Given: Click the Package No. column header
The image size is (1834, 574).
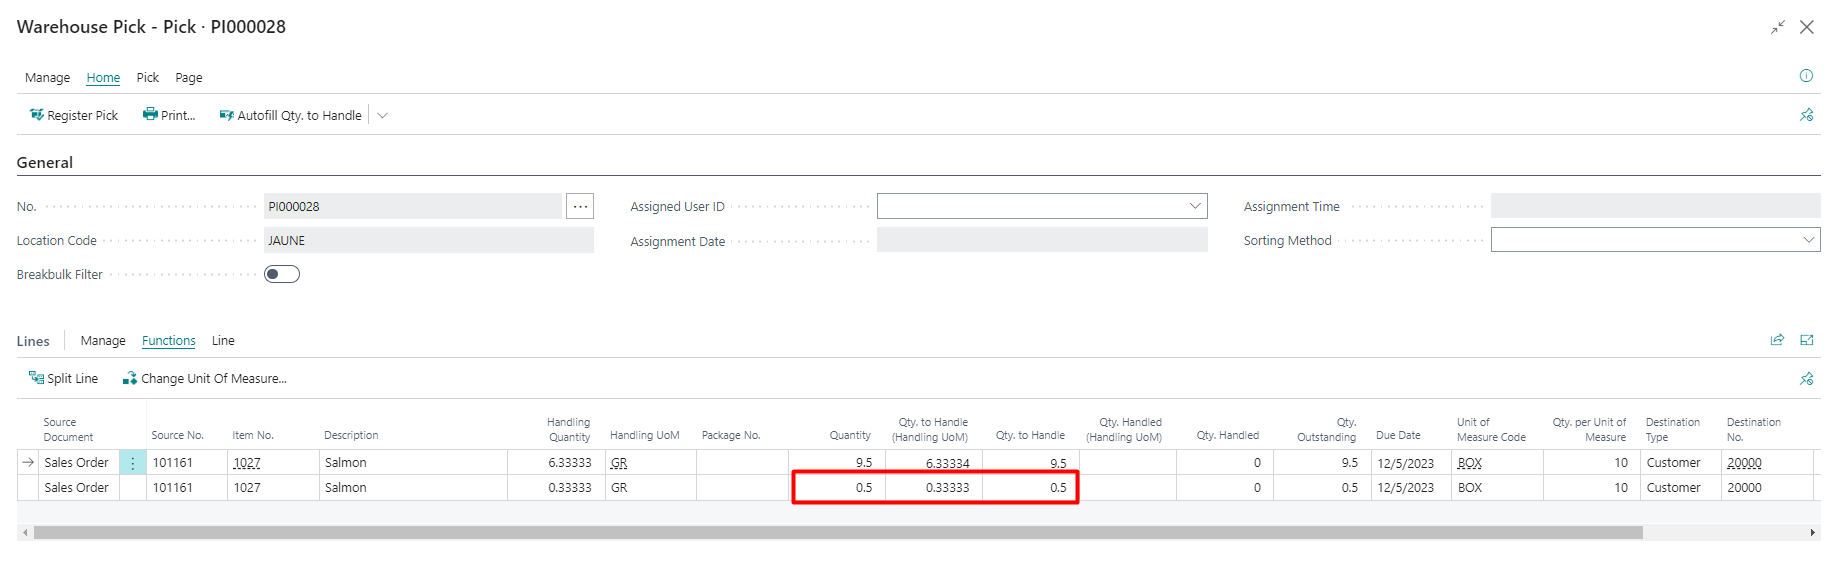Looking at the screenshot, I should [x=731, y=435].
